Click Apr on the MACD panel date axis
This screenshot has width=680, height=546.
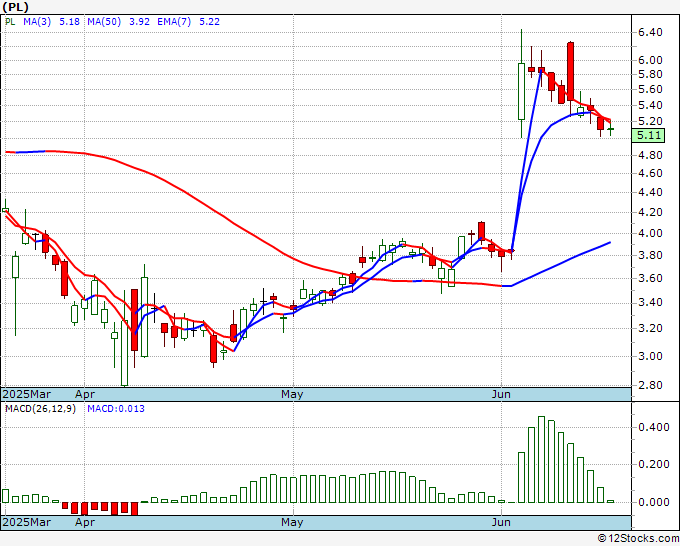(x=85, y=522)
